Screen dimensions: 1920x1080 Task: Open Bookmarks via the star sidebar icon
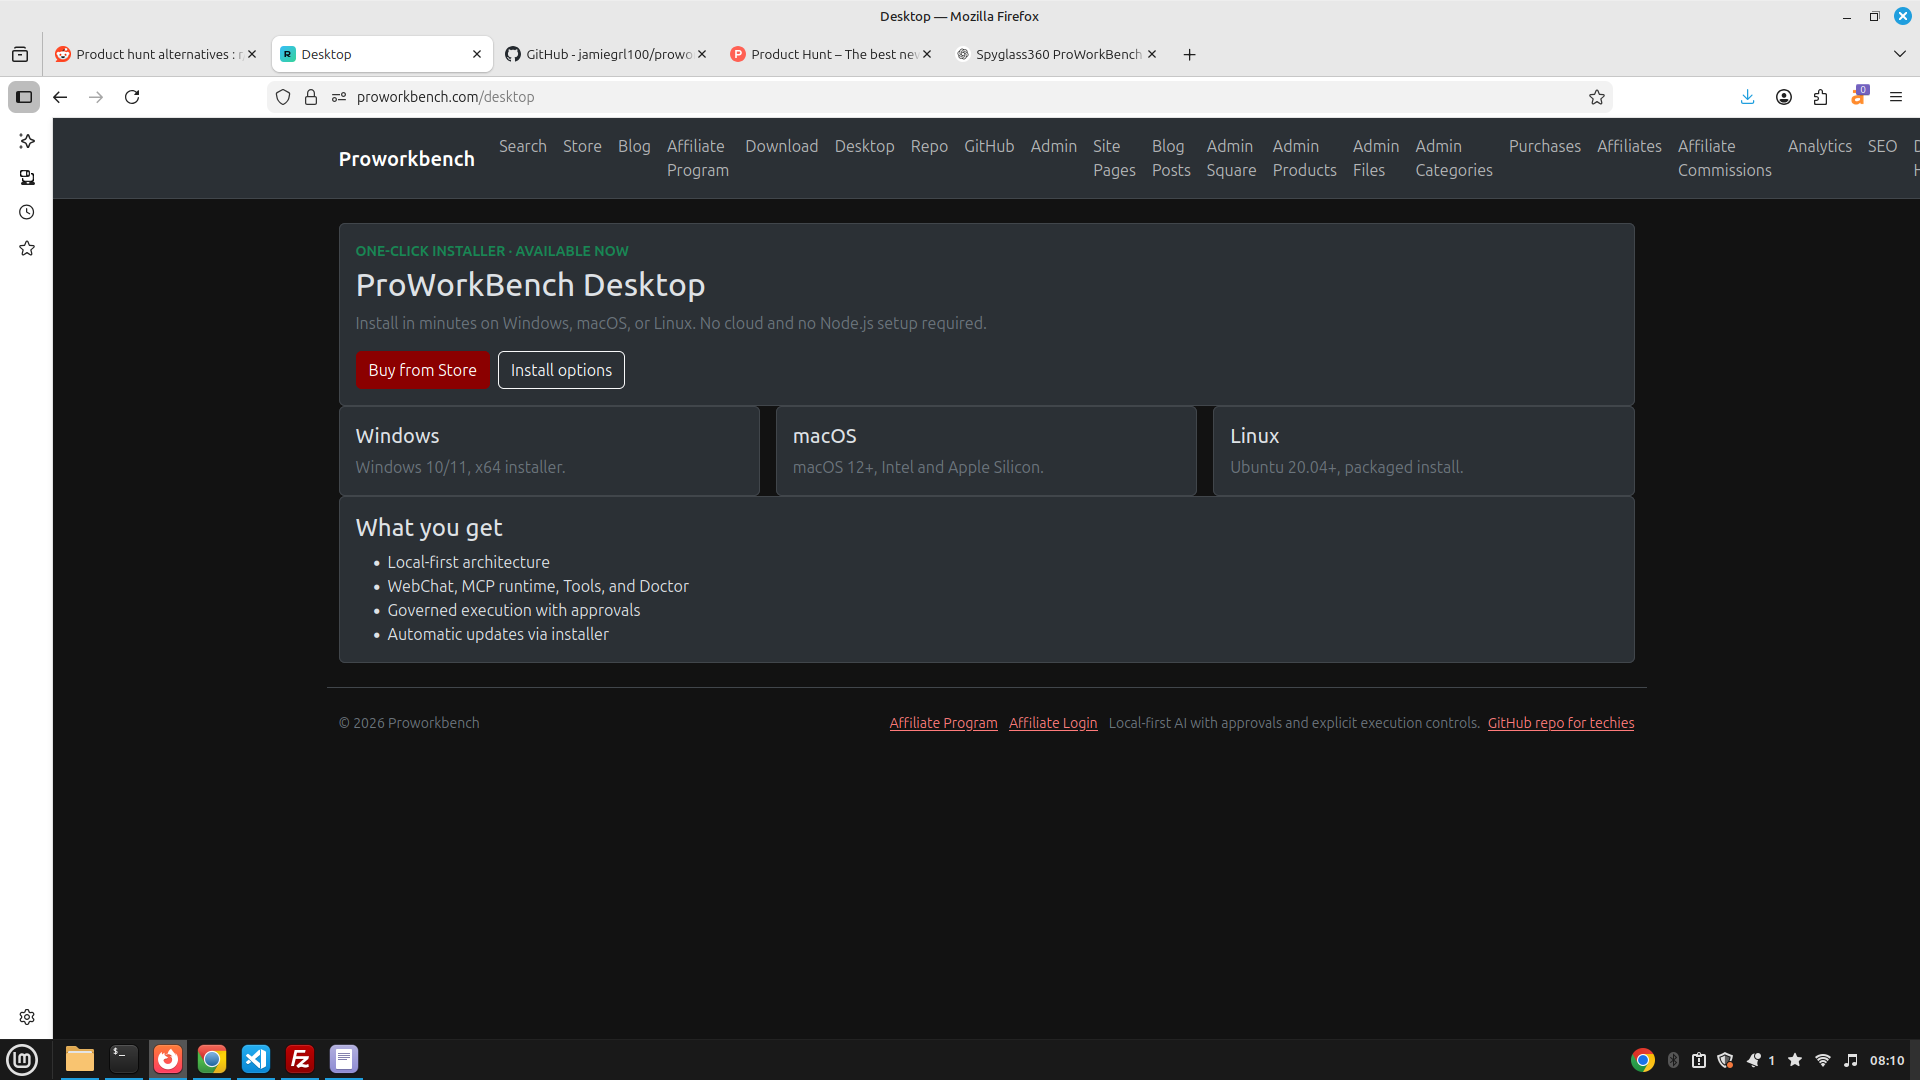(27, 248)
